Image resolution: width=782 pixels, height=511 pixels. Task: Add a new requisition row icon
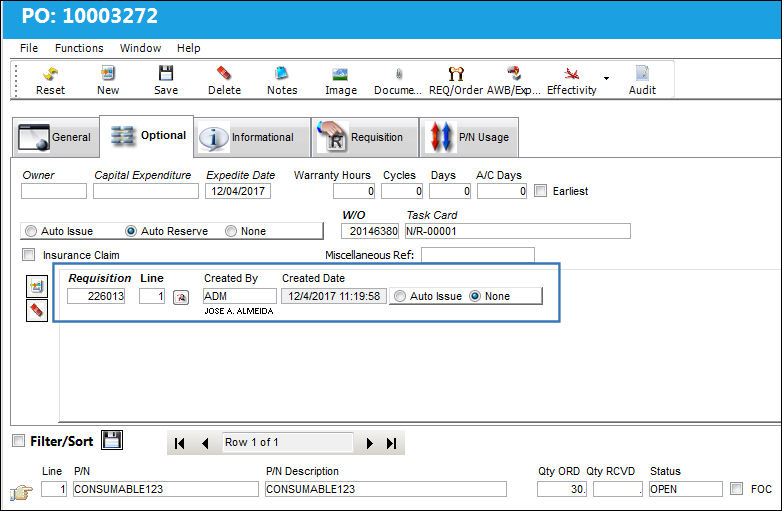(36, 286)
